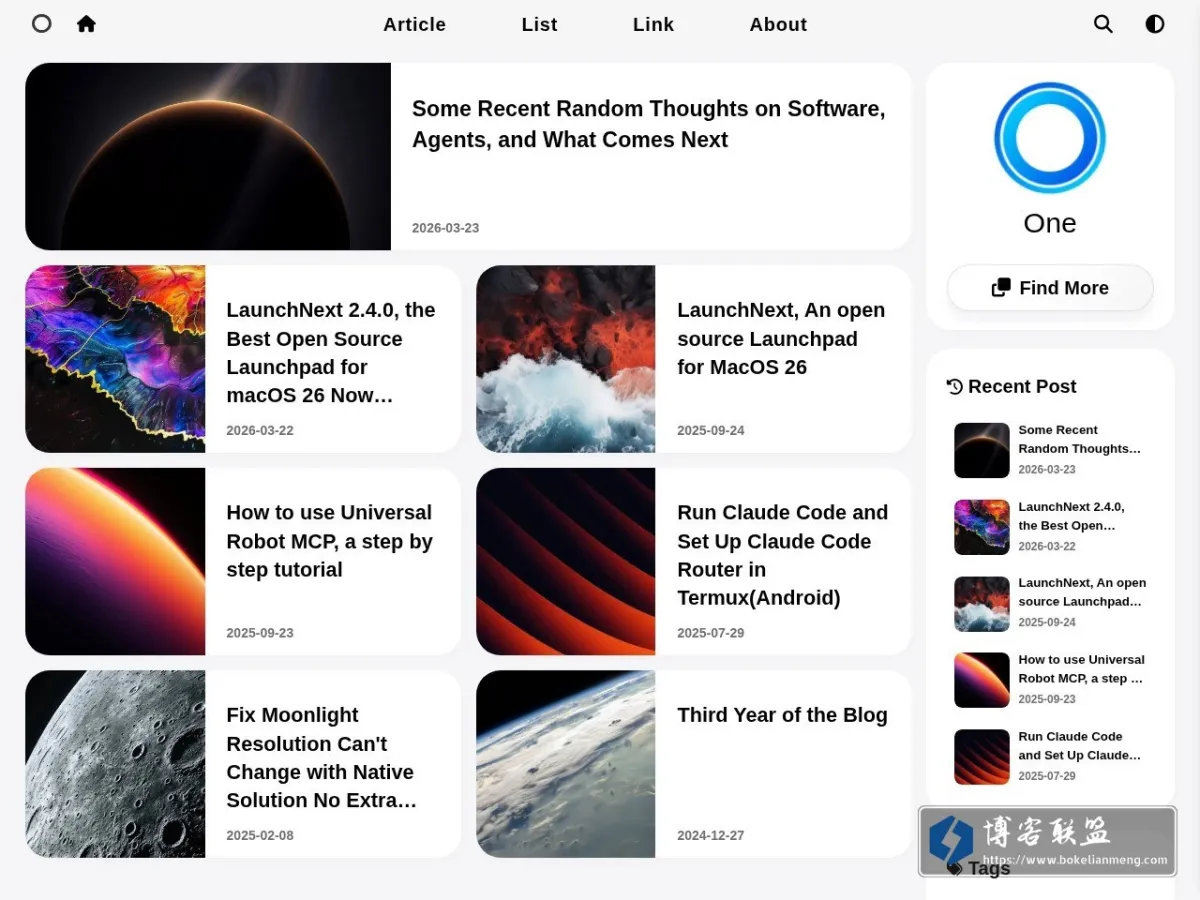Screen dimensions: 1200x900
Task: Open Fix Moonlight Resolution article
Action: point(321,758)
